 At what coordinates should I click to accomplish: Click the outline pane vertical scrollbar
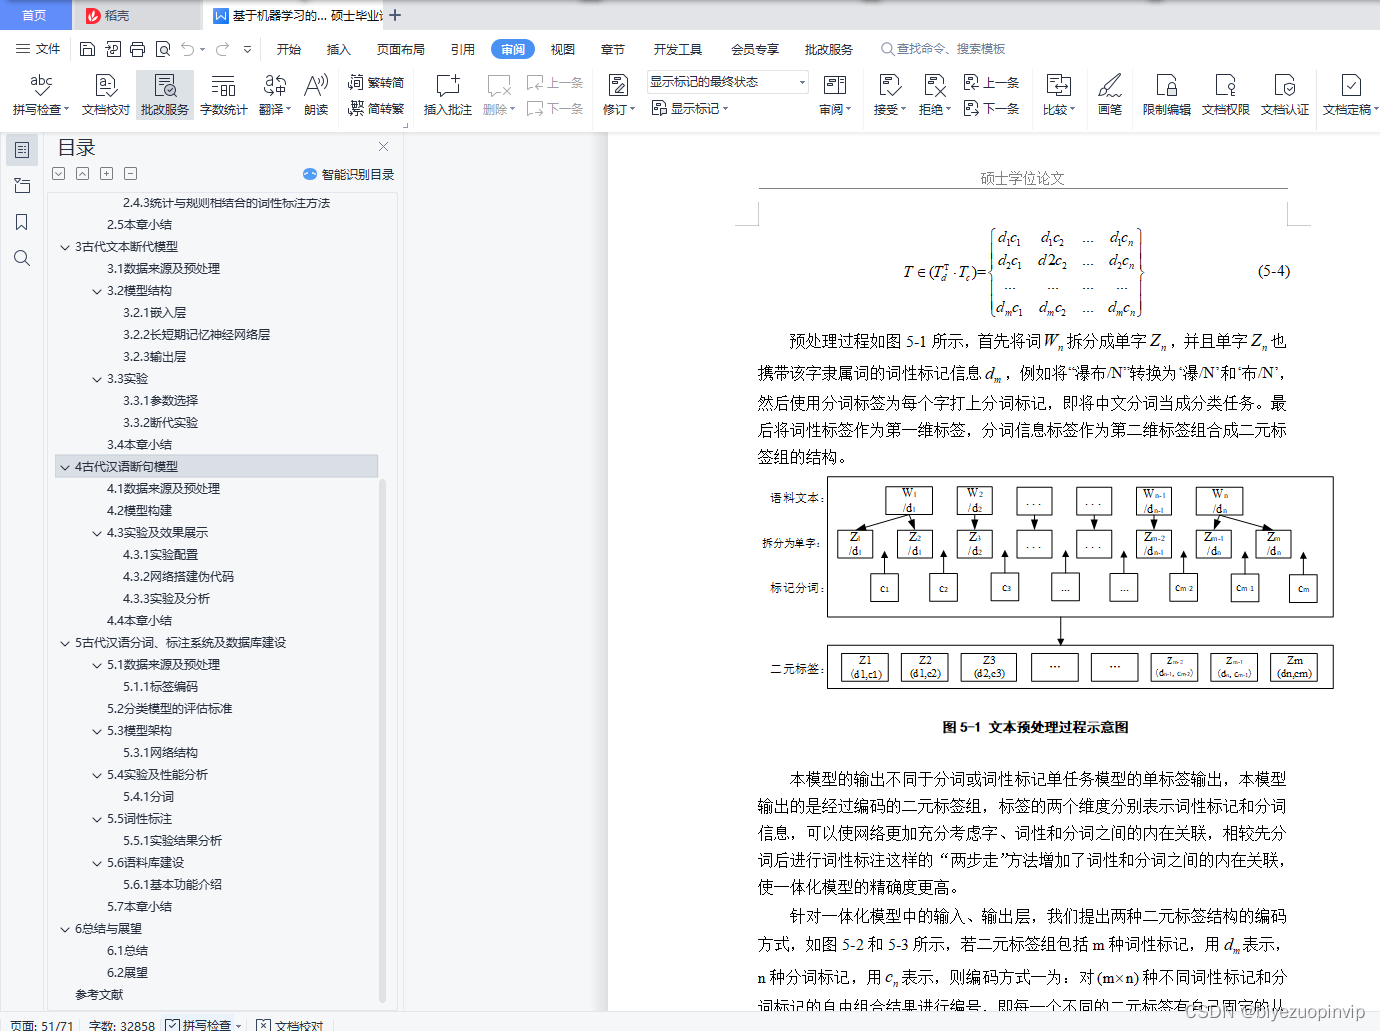[382, 740]
